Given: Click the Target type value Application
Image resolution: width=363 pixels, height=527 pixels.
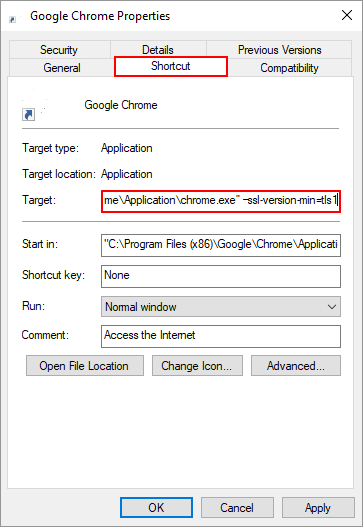Looking at the screenshot, I should [127, 148].
